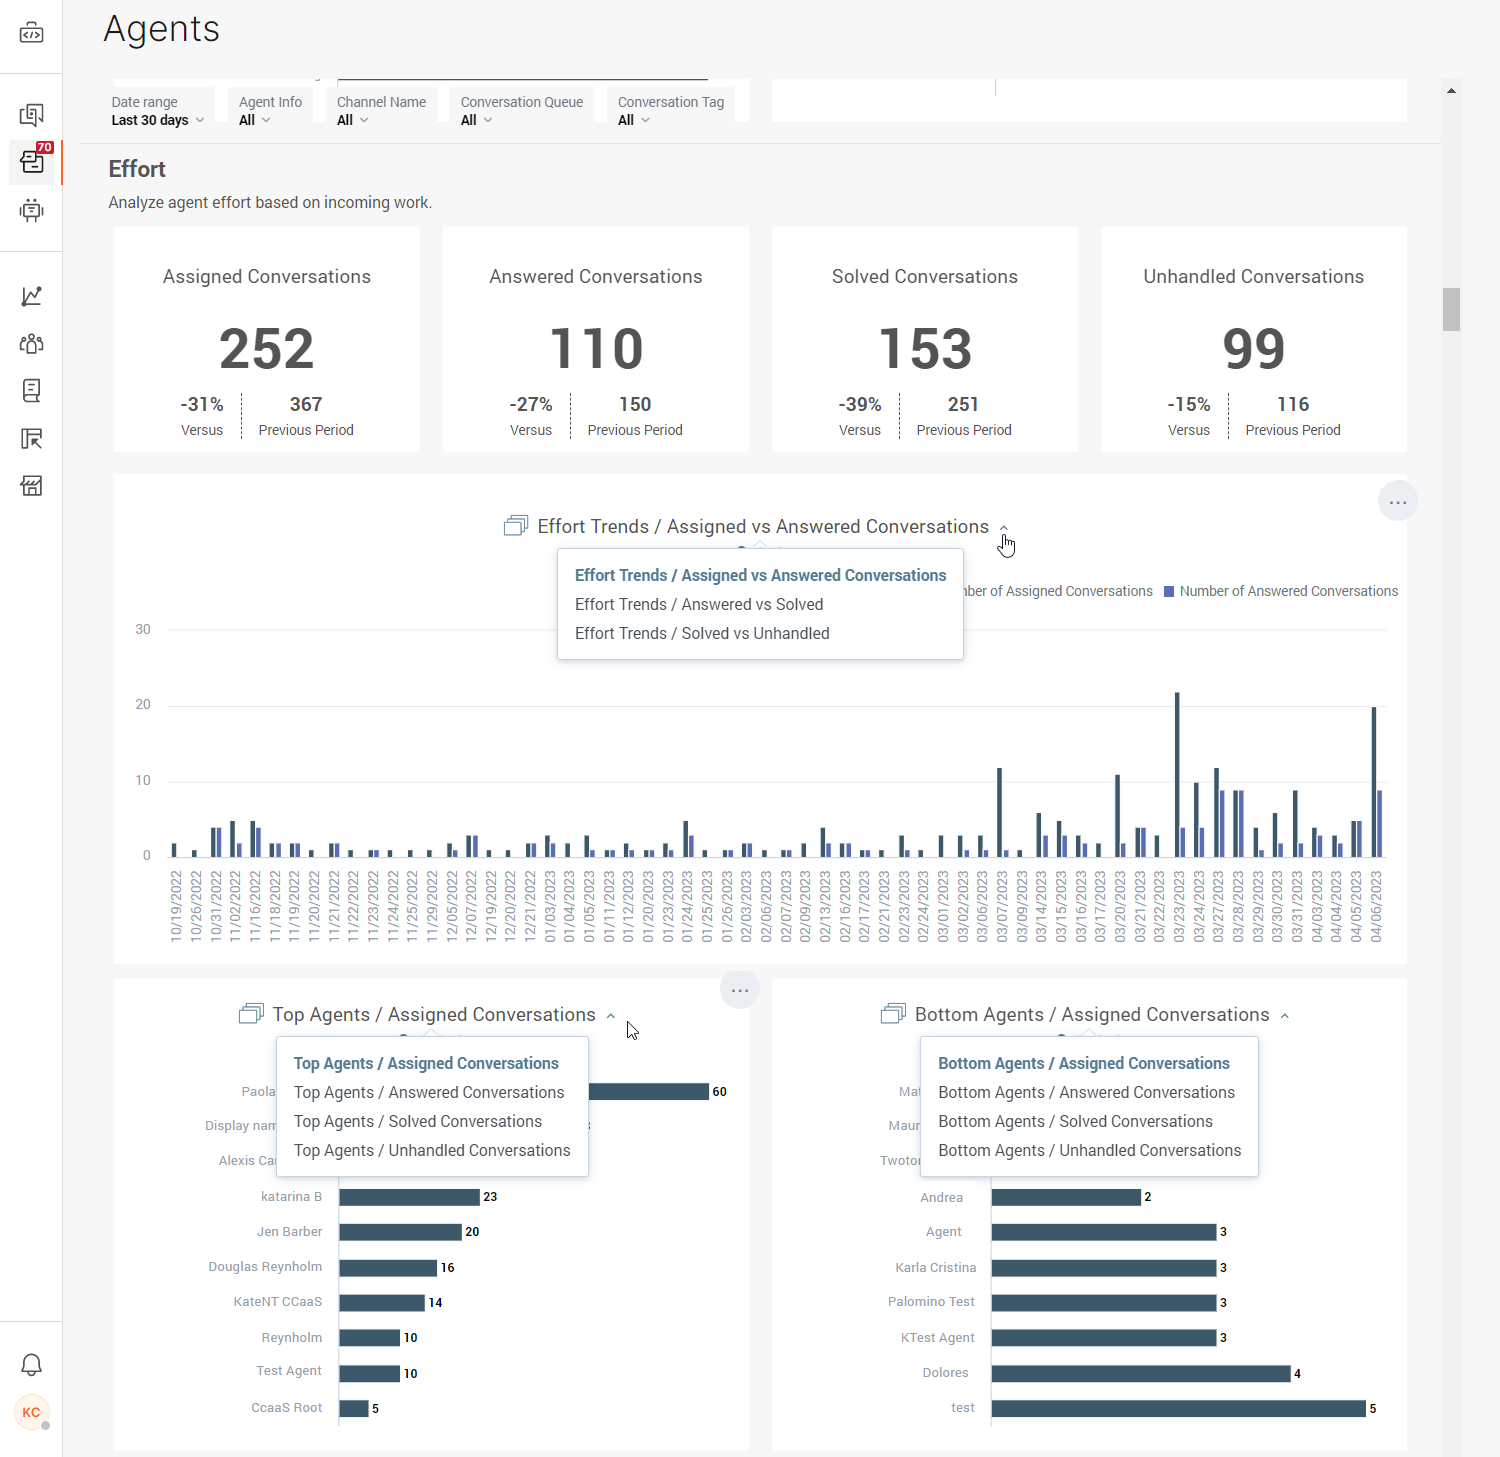Choose Top Agents / Unhandled Conversations option
Image resolution: width=1500 pixels, height=1457 pixels.
pos(431,1150)
